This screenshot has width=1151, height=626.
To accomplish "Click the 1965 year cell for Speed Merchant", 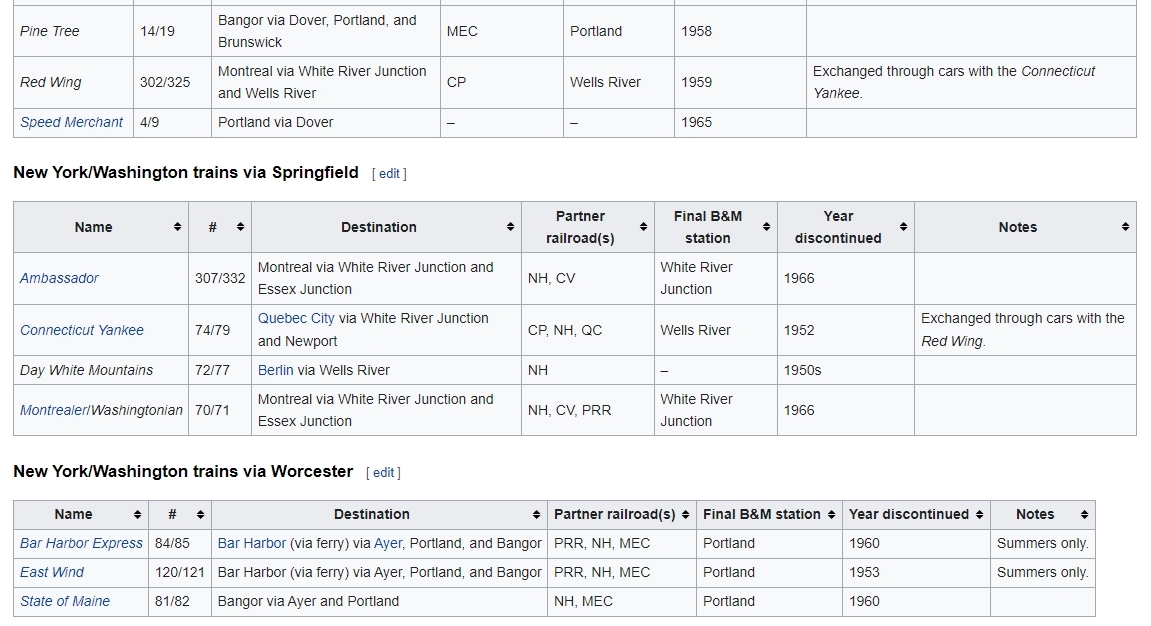I will coord(740,123).
